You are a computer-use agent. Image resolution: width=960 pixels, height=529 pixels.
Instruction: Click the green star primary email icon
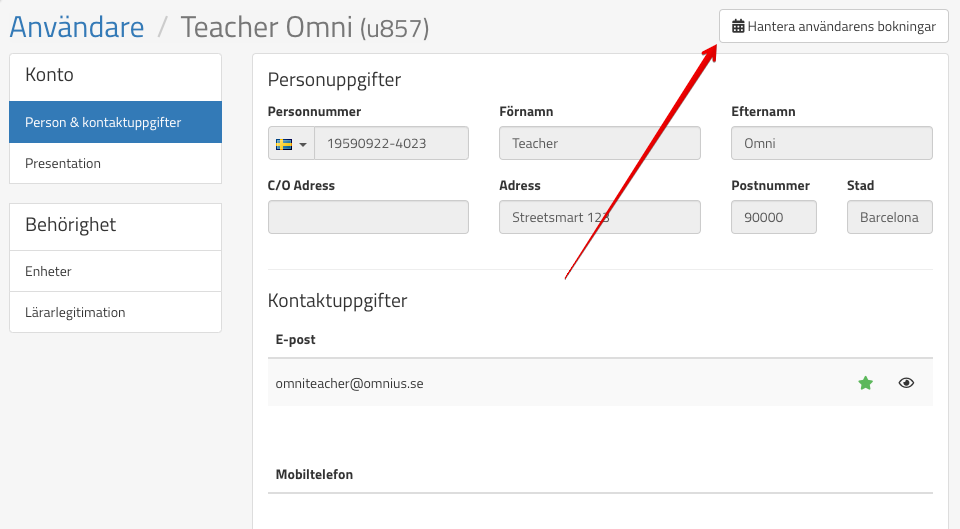pos(865,383)
